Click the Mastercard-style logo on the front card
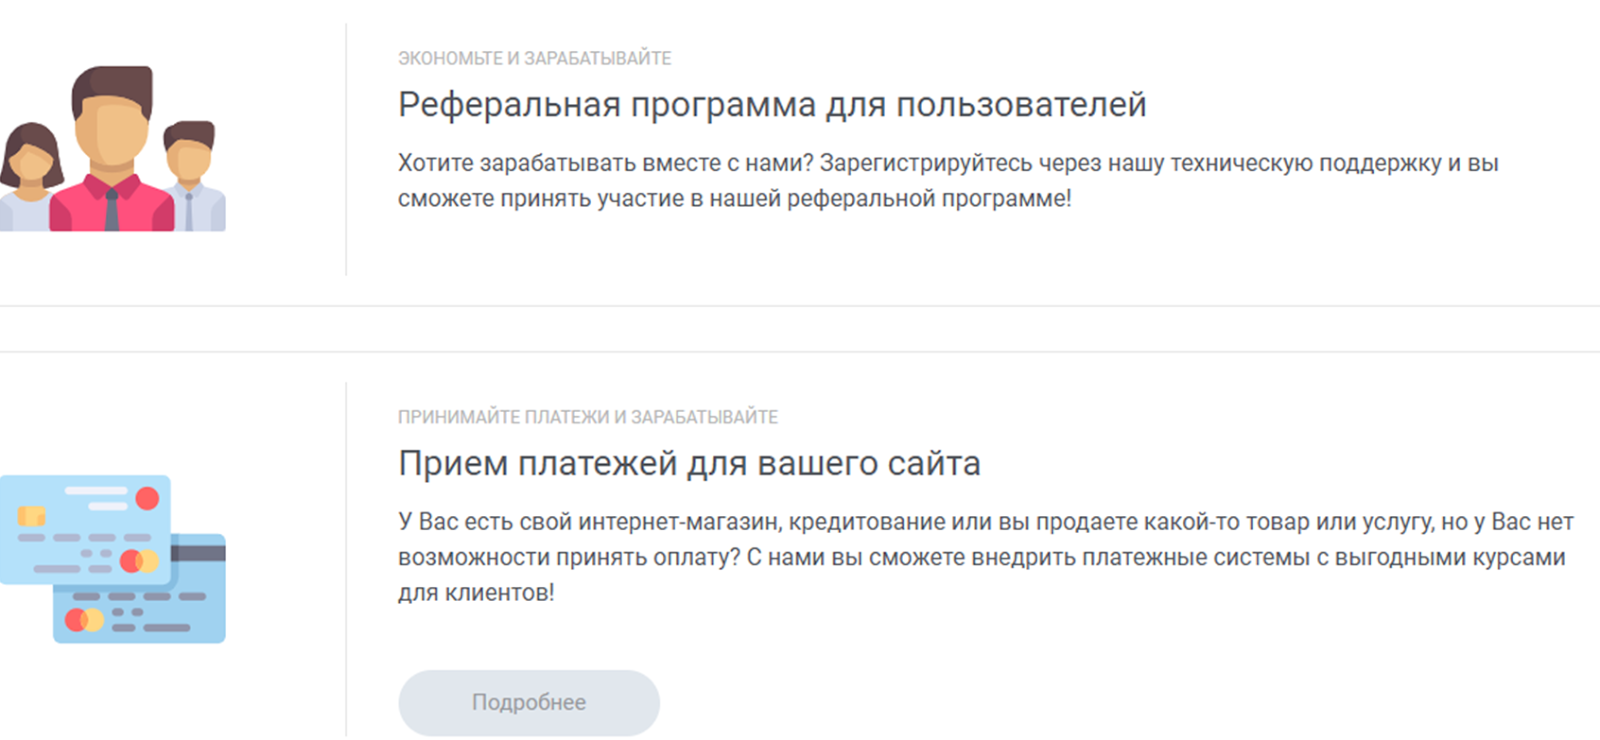Screen dimensions: 1600x740 point(139,561)
